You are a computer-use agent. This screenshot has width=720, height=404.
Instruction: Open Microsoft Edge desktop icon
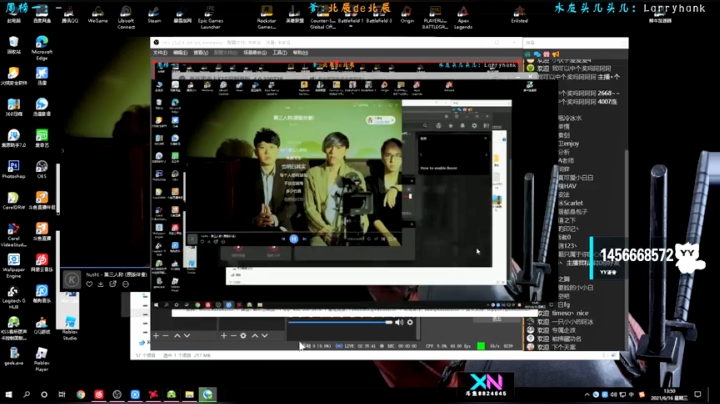coord(41,47)
